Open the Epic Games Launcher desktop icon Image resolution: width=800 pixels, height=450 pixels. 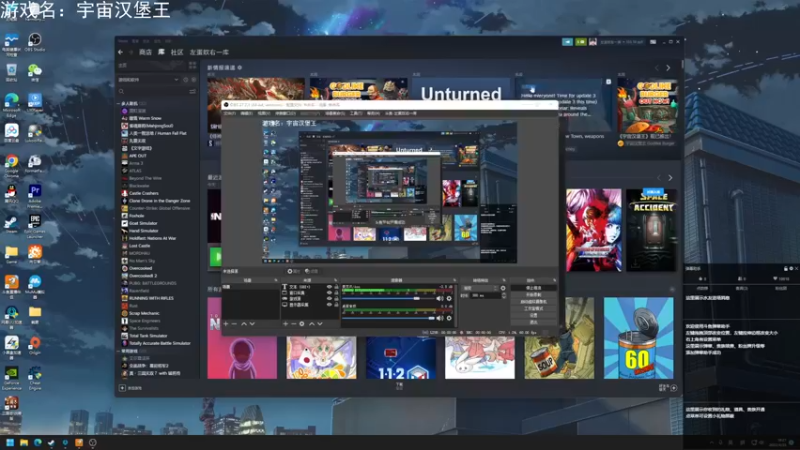tap(35, 225)
